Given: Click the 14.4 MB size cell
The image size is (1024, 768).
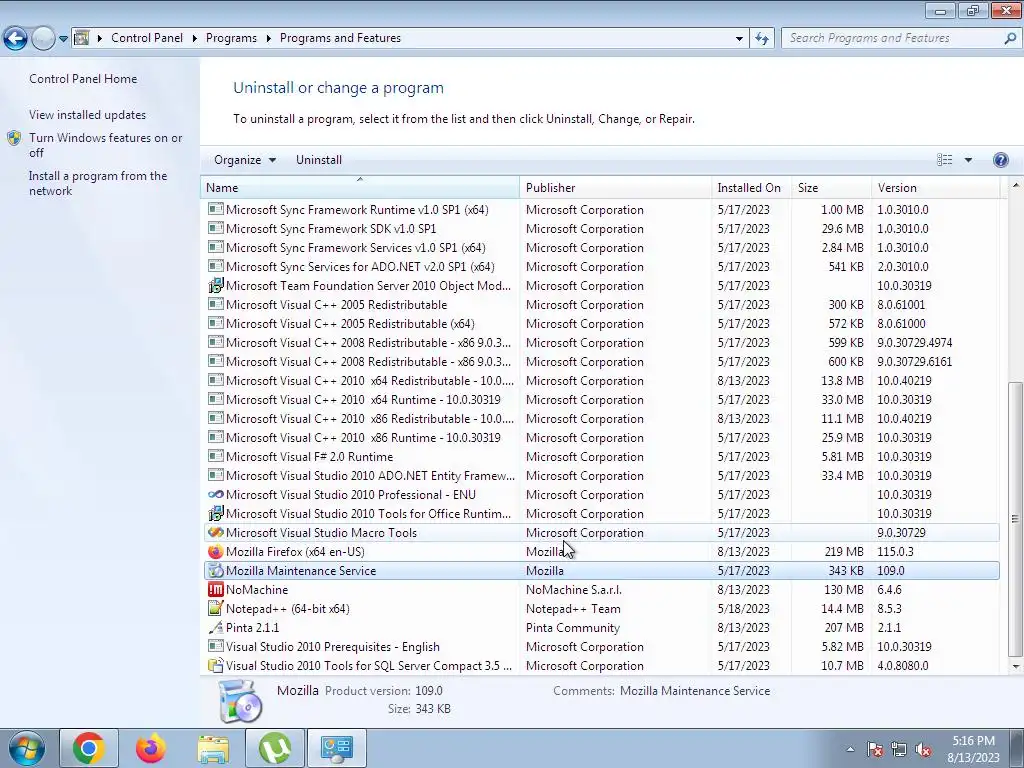Looking at the screenshot, I should 842,609.
